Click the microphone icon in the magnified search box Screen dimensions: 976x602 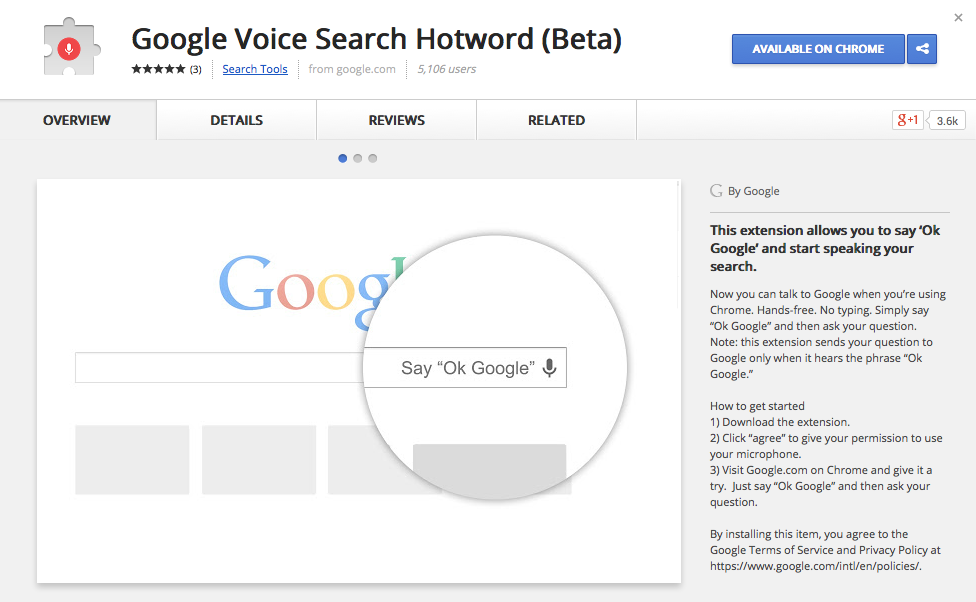tap(548, 367)
